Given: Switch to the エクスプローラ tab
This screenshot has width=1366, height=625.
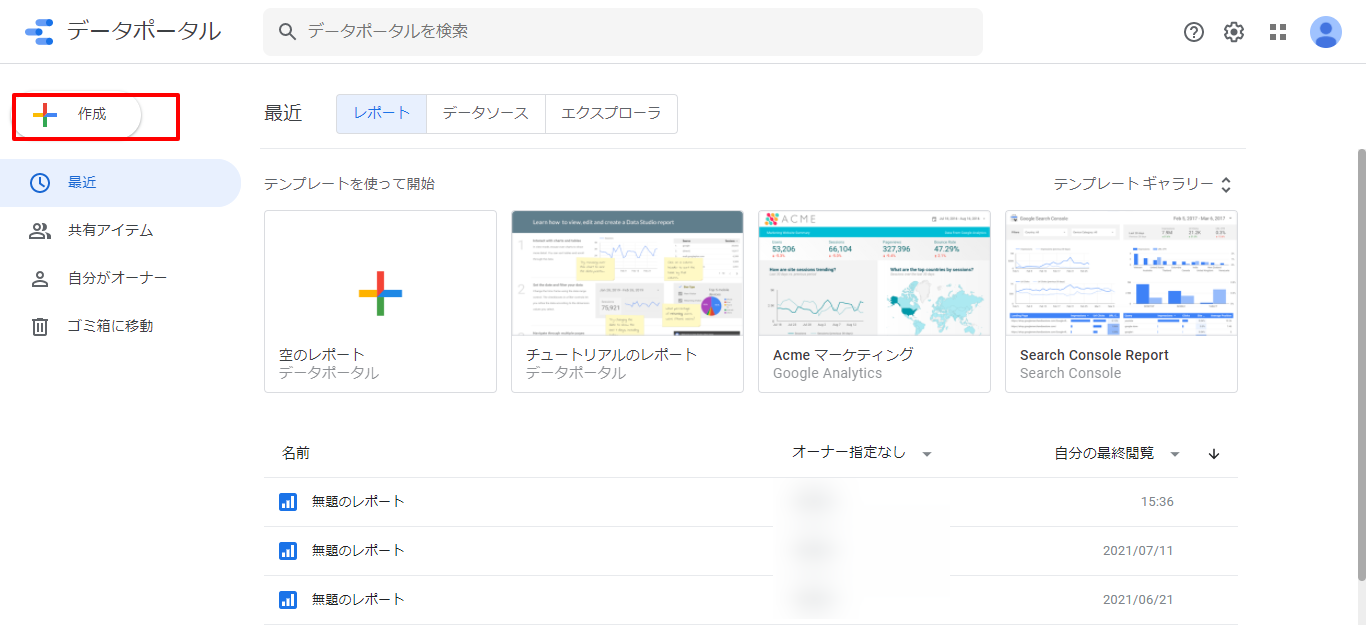Looking at the screenshot, I should (611, 114).
